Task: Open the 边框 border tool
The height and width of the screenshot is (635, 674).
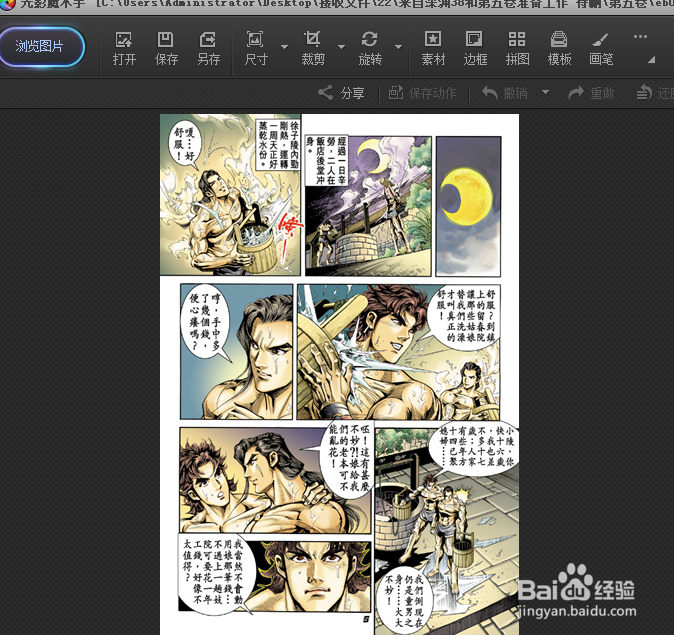Action: point(475,48)
